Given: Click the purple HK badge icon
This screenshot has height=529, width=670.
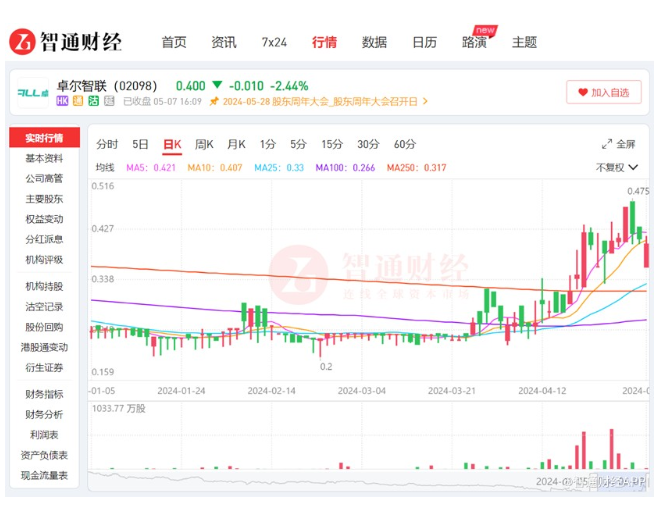Looking at the screenshot, I should 62,101.
